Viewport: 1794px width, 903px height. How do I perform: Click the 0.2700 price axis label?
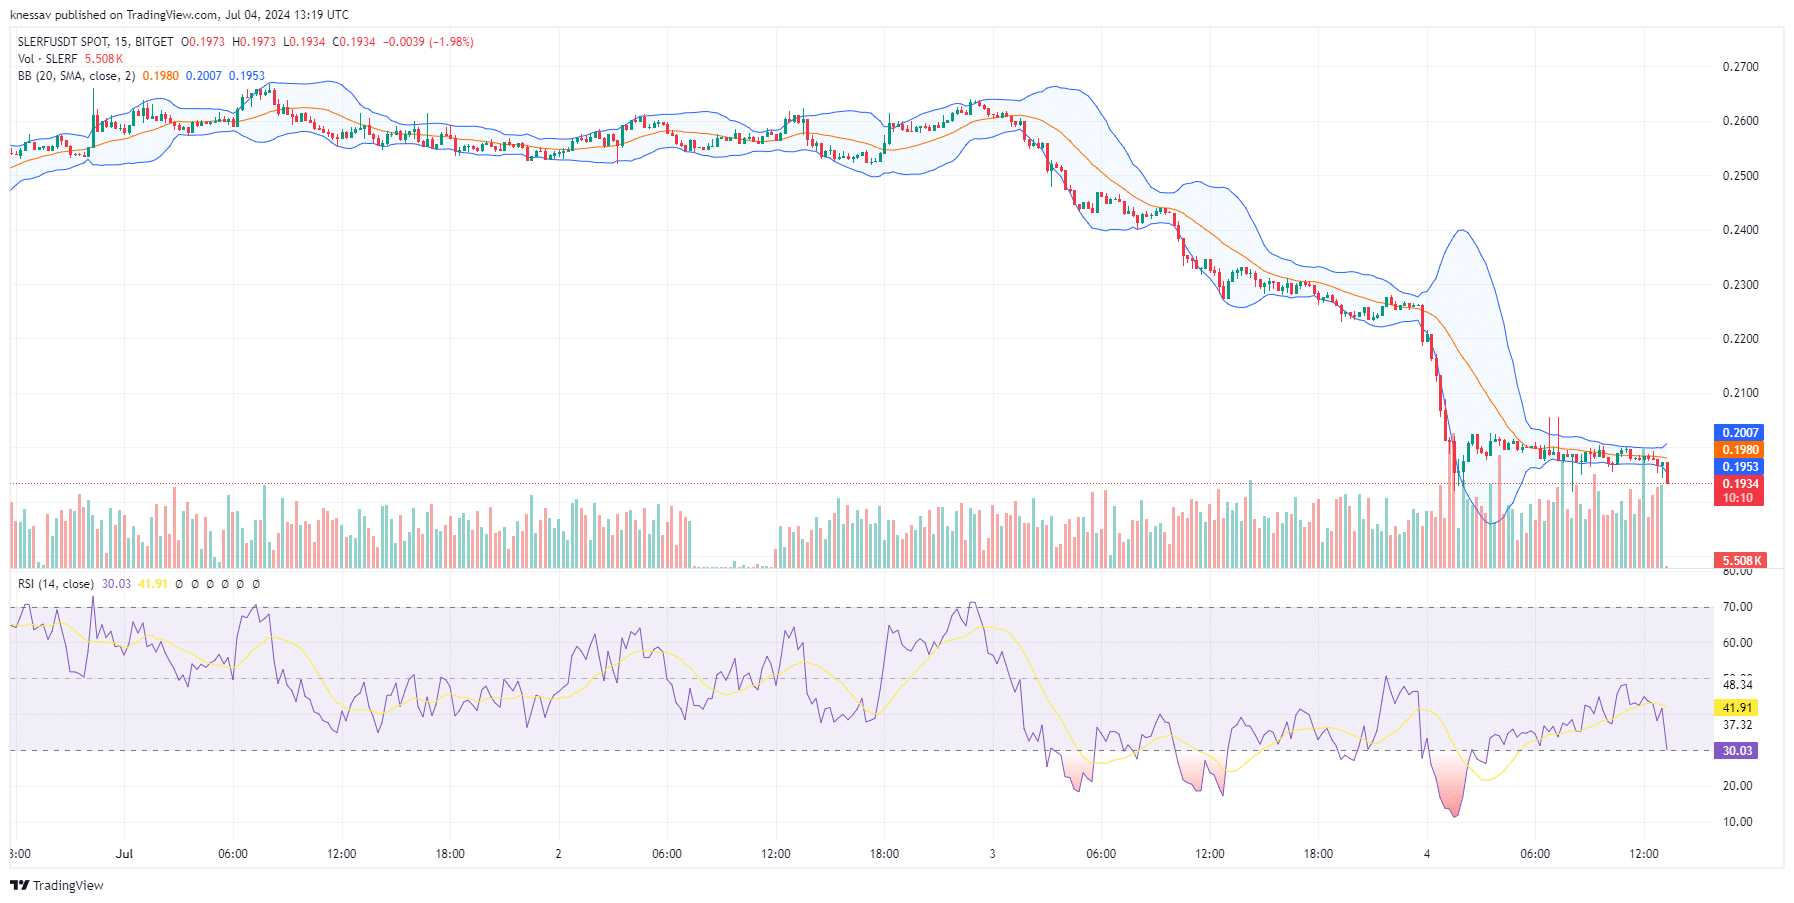click(x=1740, y=67)
